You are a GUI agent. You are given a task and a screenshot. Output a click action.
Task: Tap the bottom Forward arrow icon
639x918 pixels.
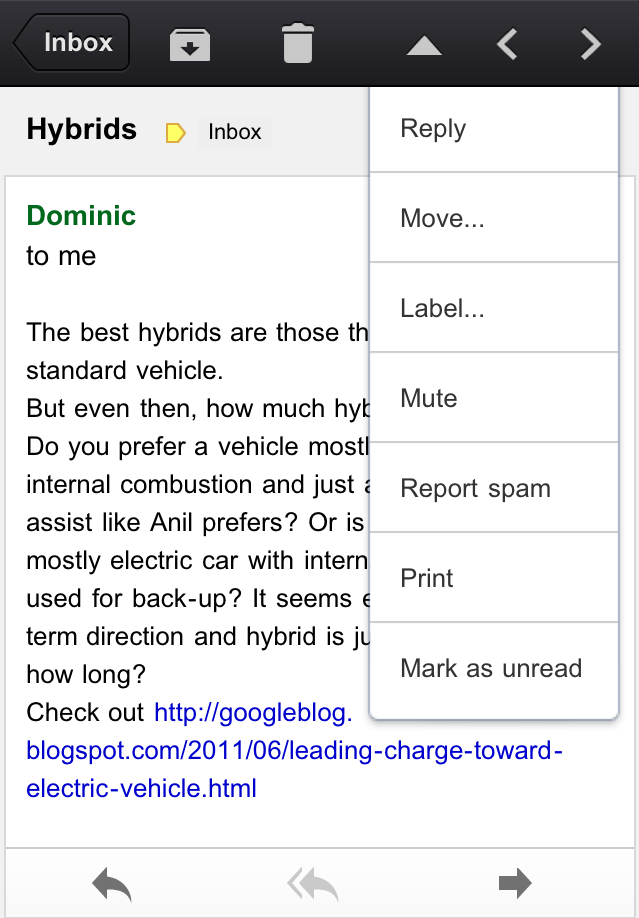click(x=514, y=883)
